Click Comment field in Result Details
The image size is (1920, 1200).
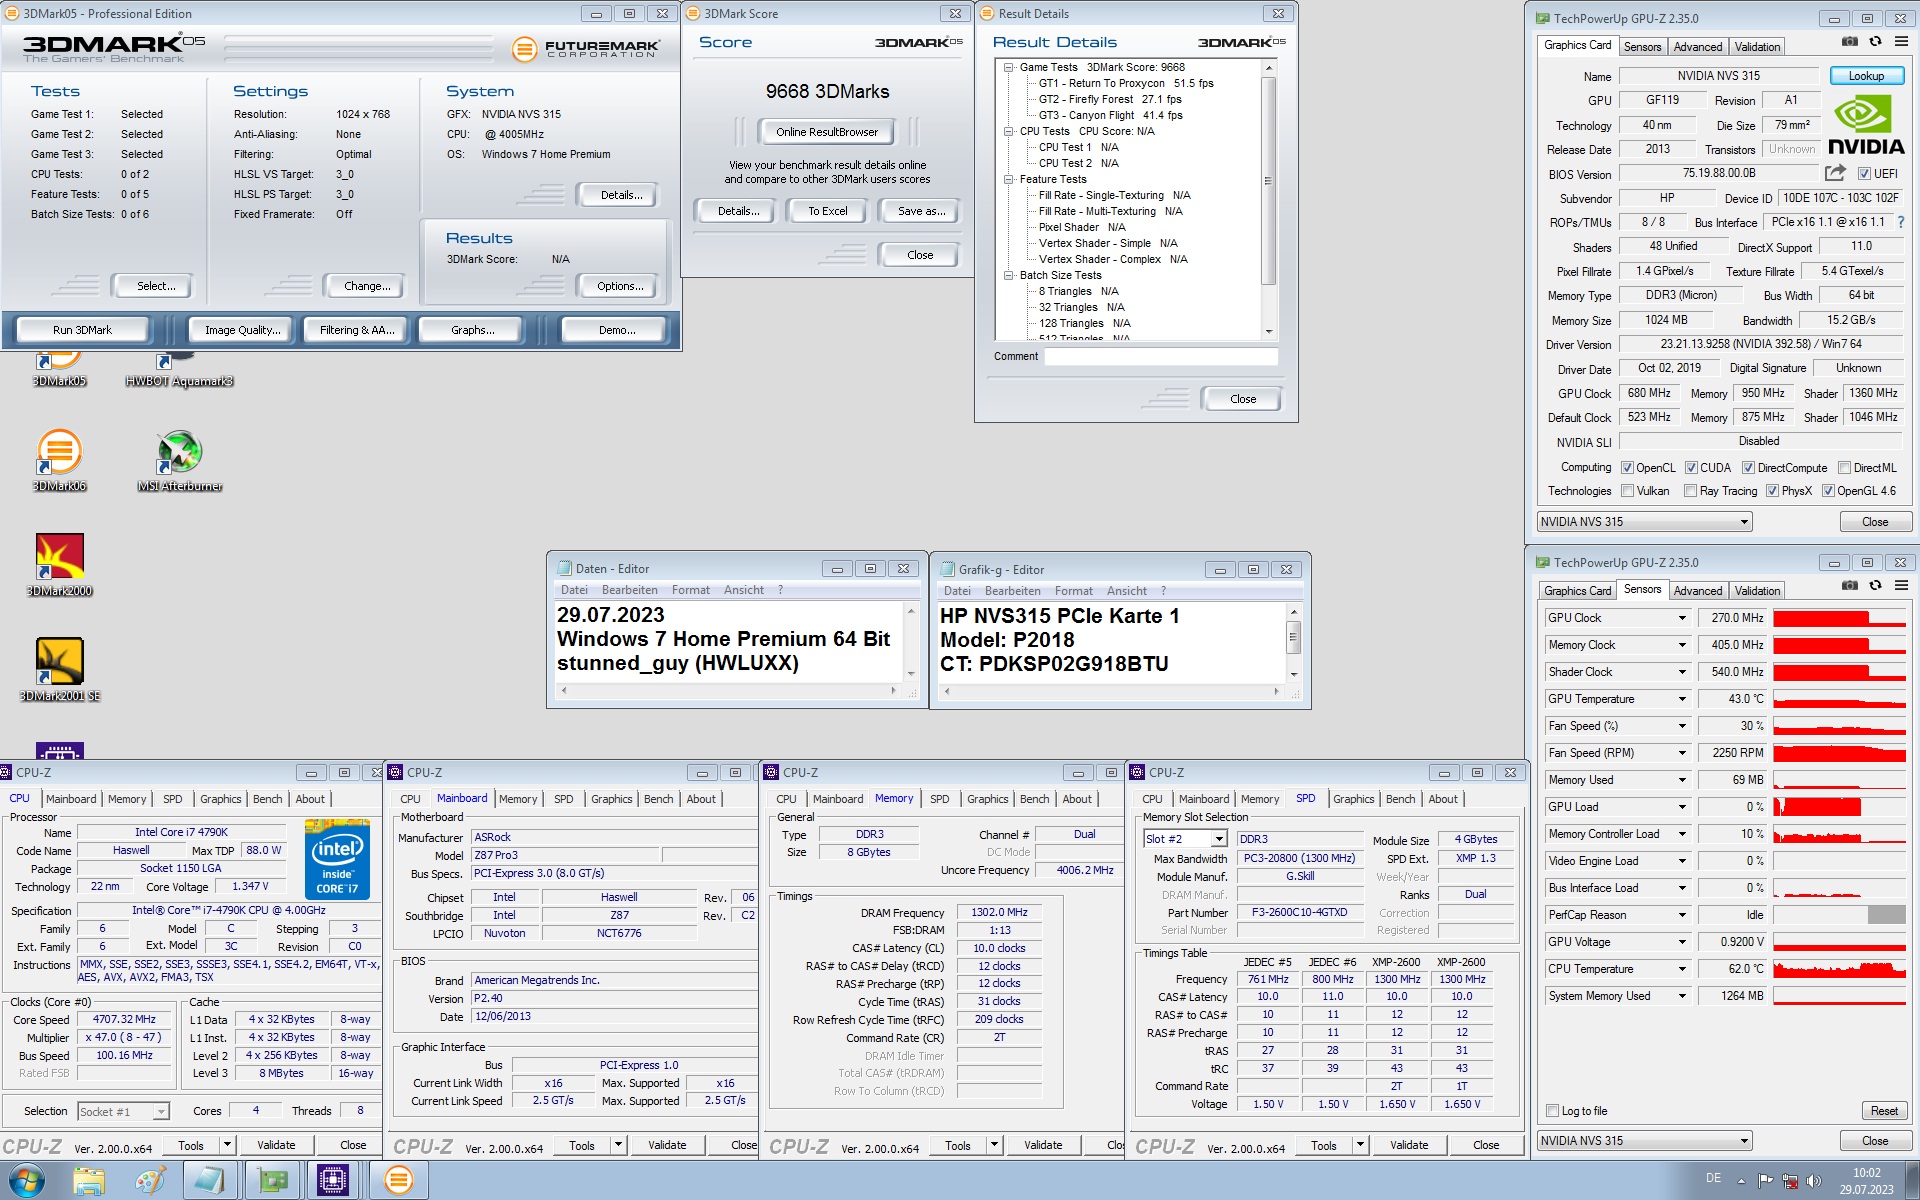pos(1161,357)
